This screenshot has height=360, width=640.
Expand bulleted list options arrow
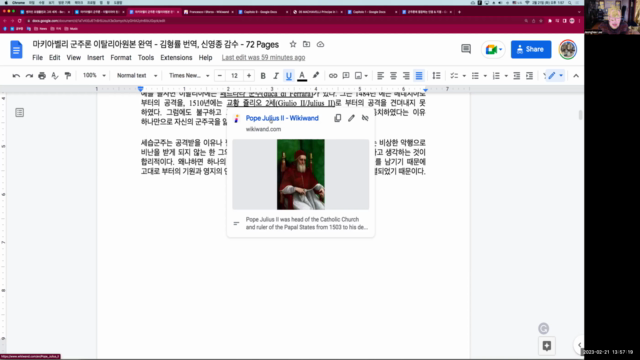pos(485,76)
